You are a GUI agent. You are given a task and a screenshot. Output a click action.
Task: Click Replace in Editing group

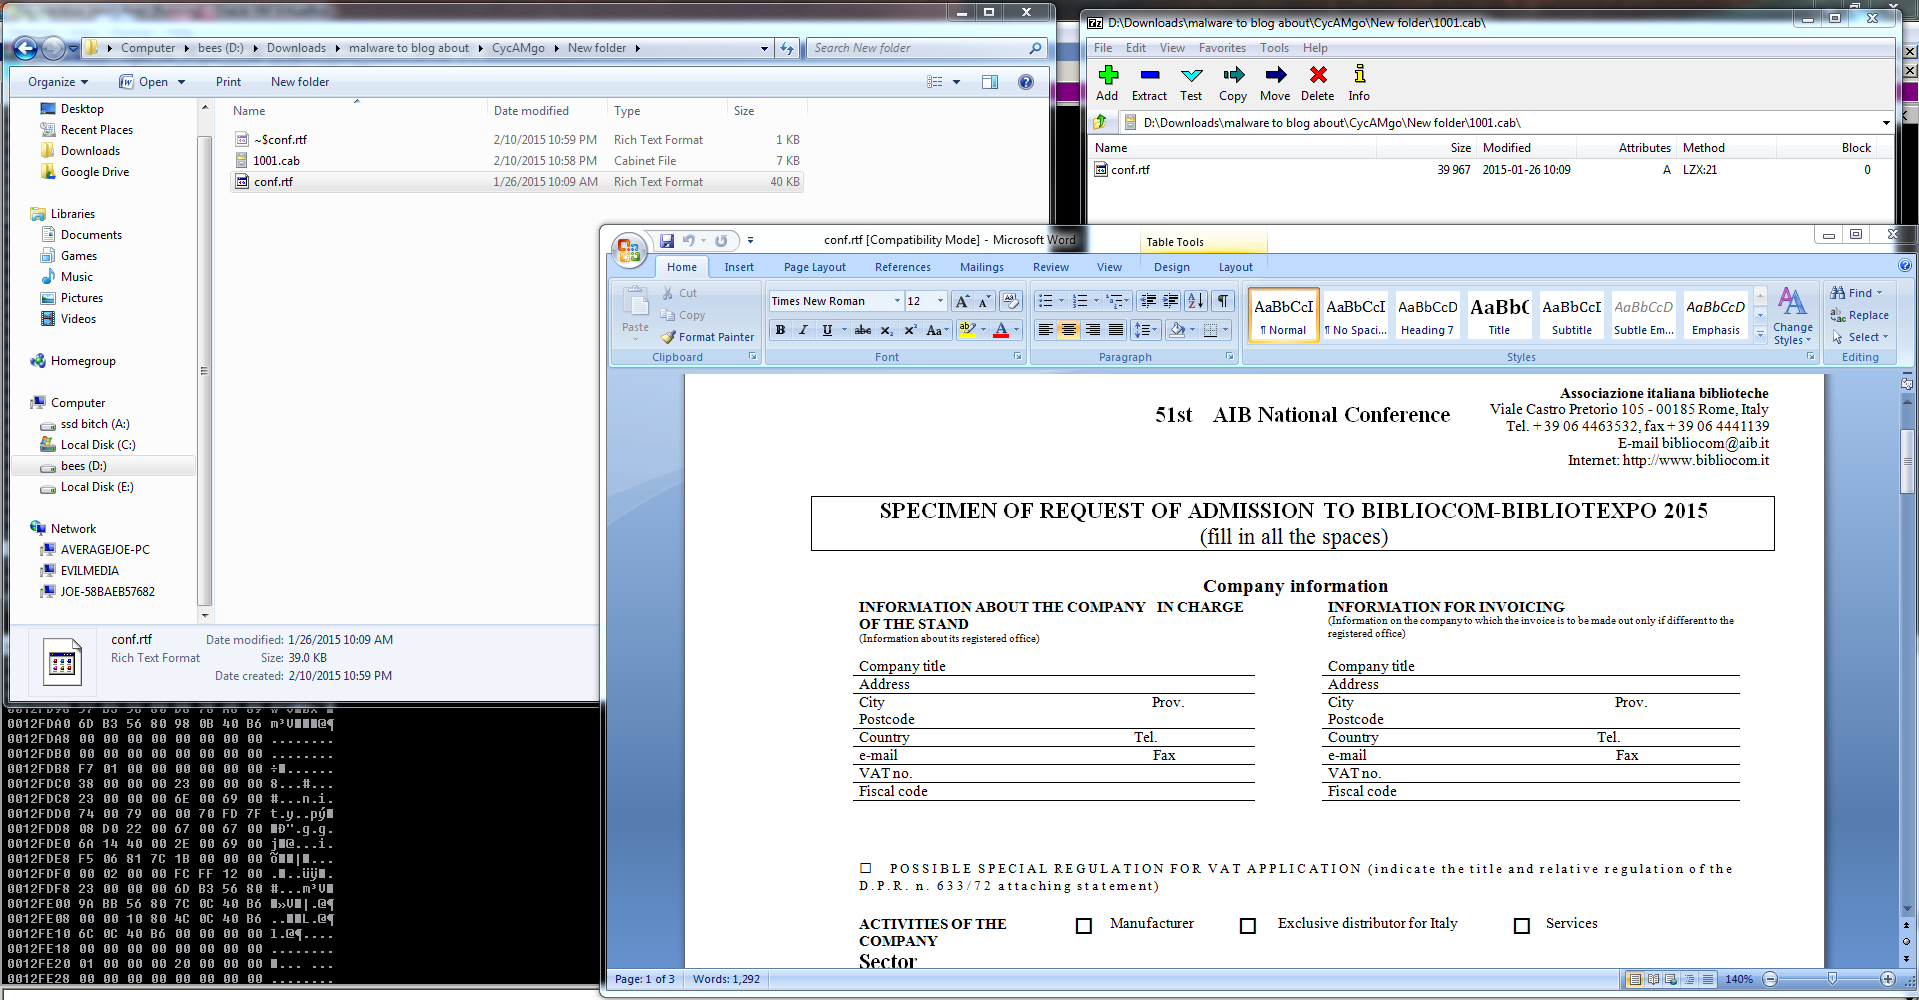coord(1860,315)
